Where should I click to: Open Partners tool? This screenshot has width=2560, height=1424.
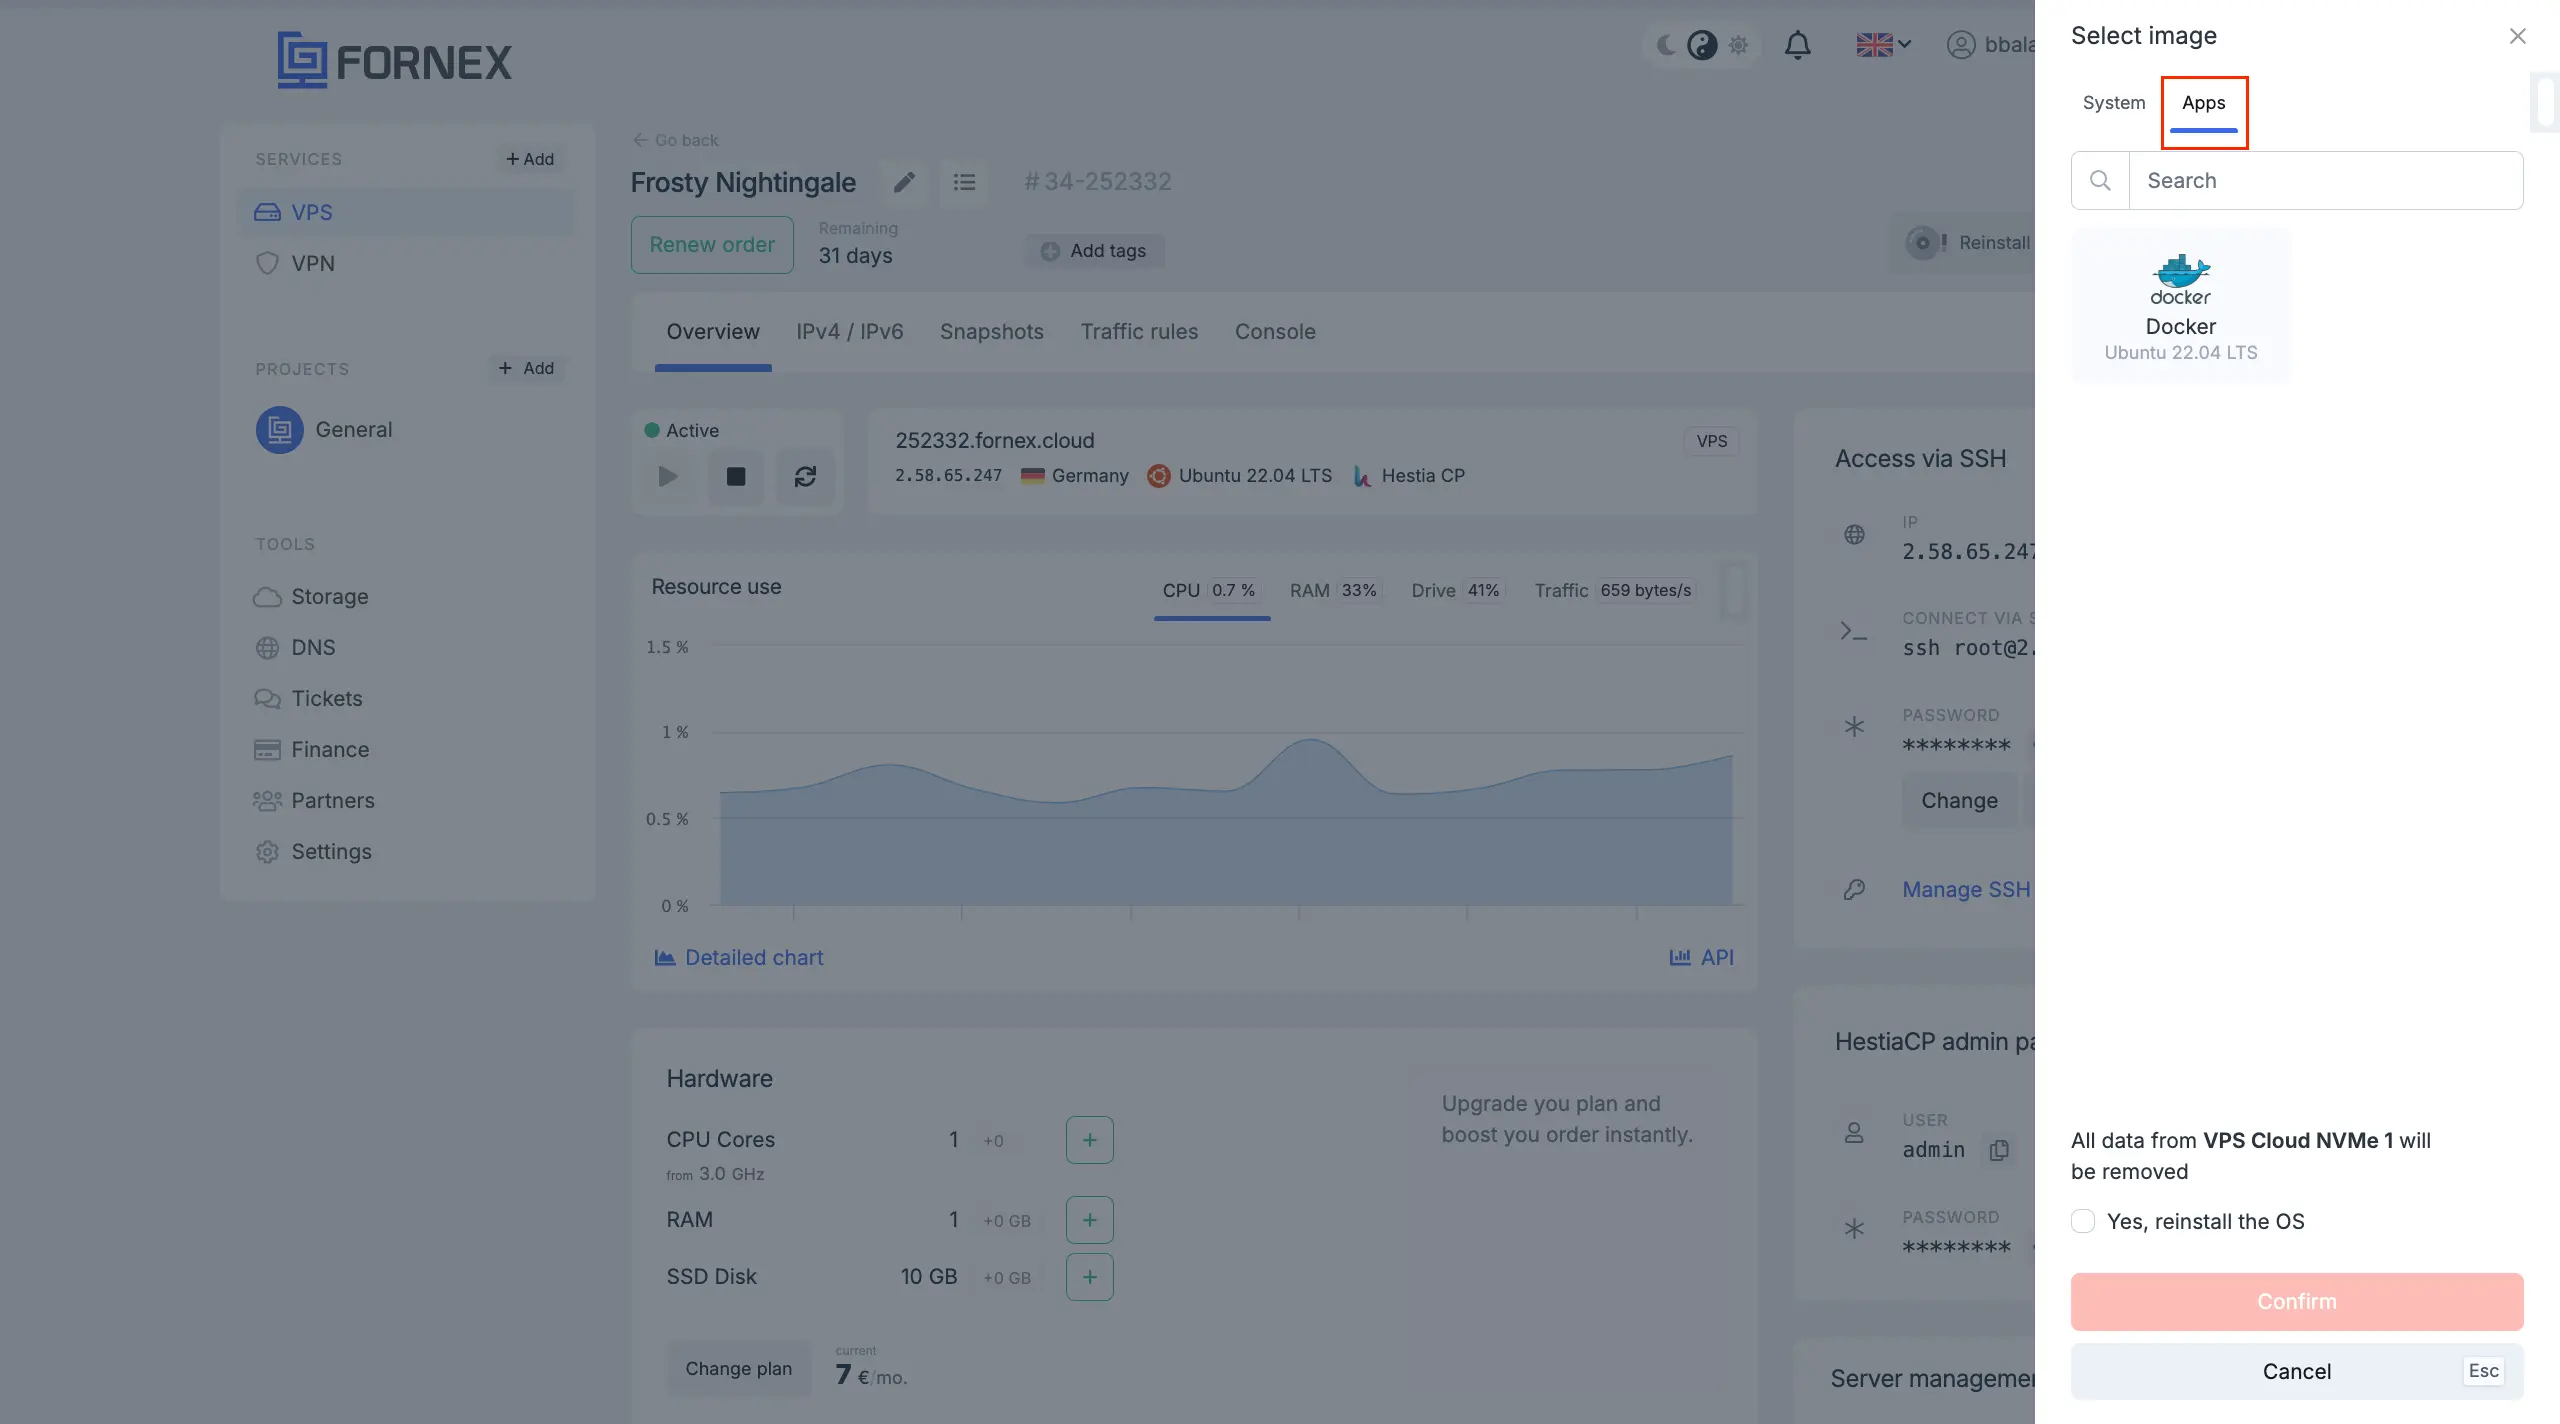click(314, 800)
